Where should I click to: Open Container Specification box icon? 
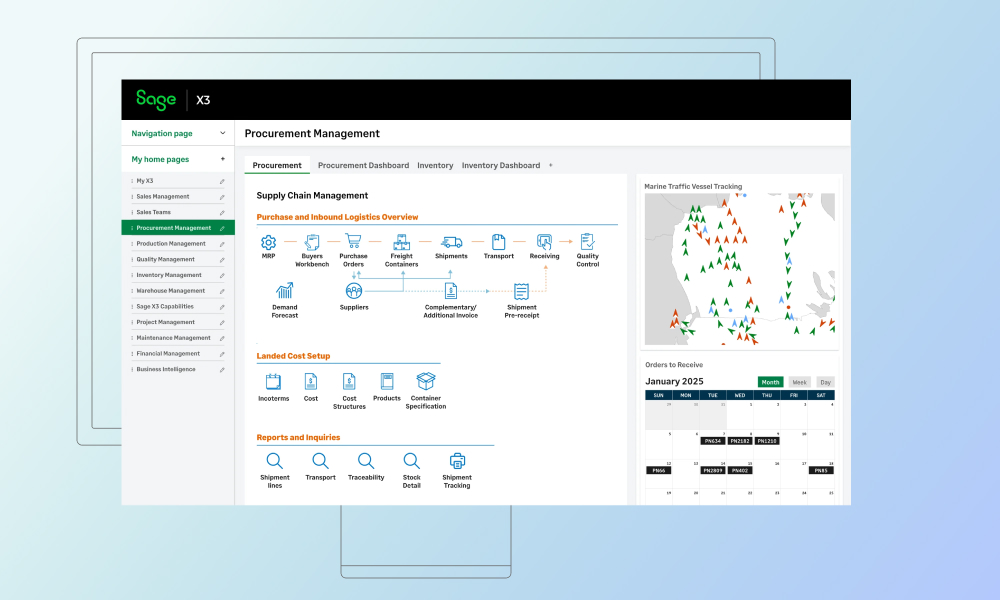point(426,381)
